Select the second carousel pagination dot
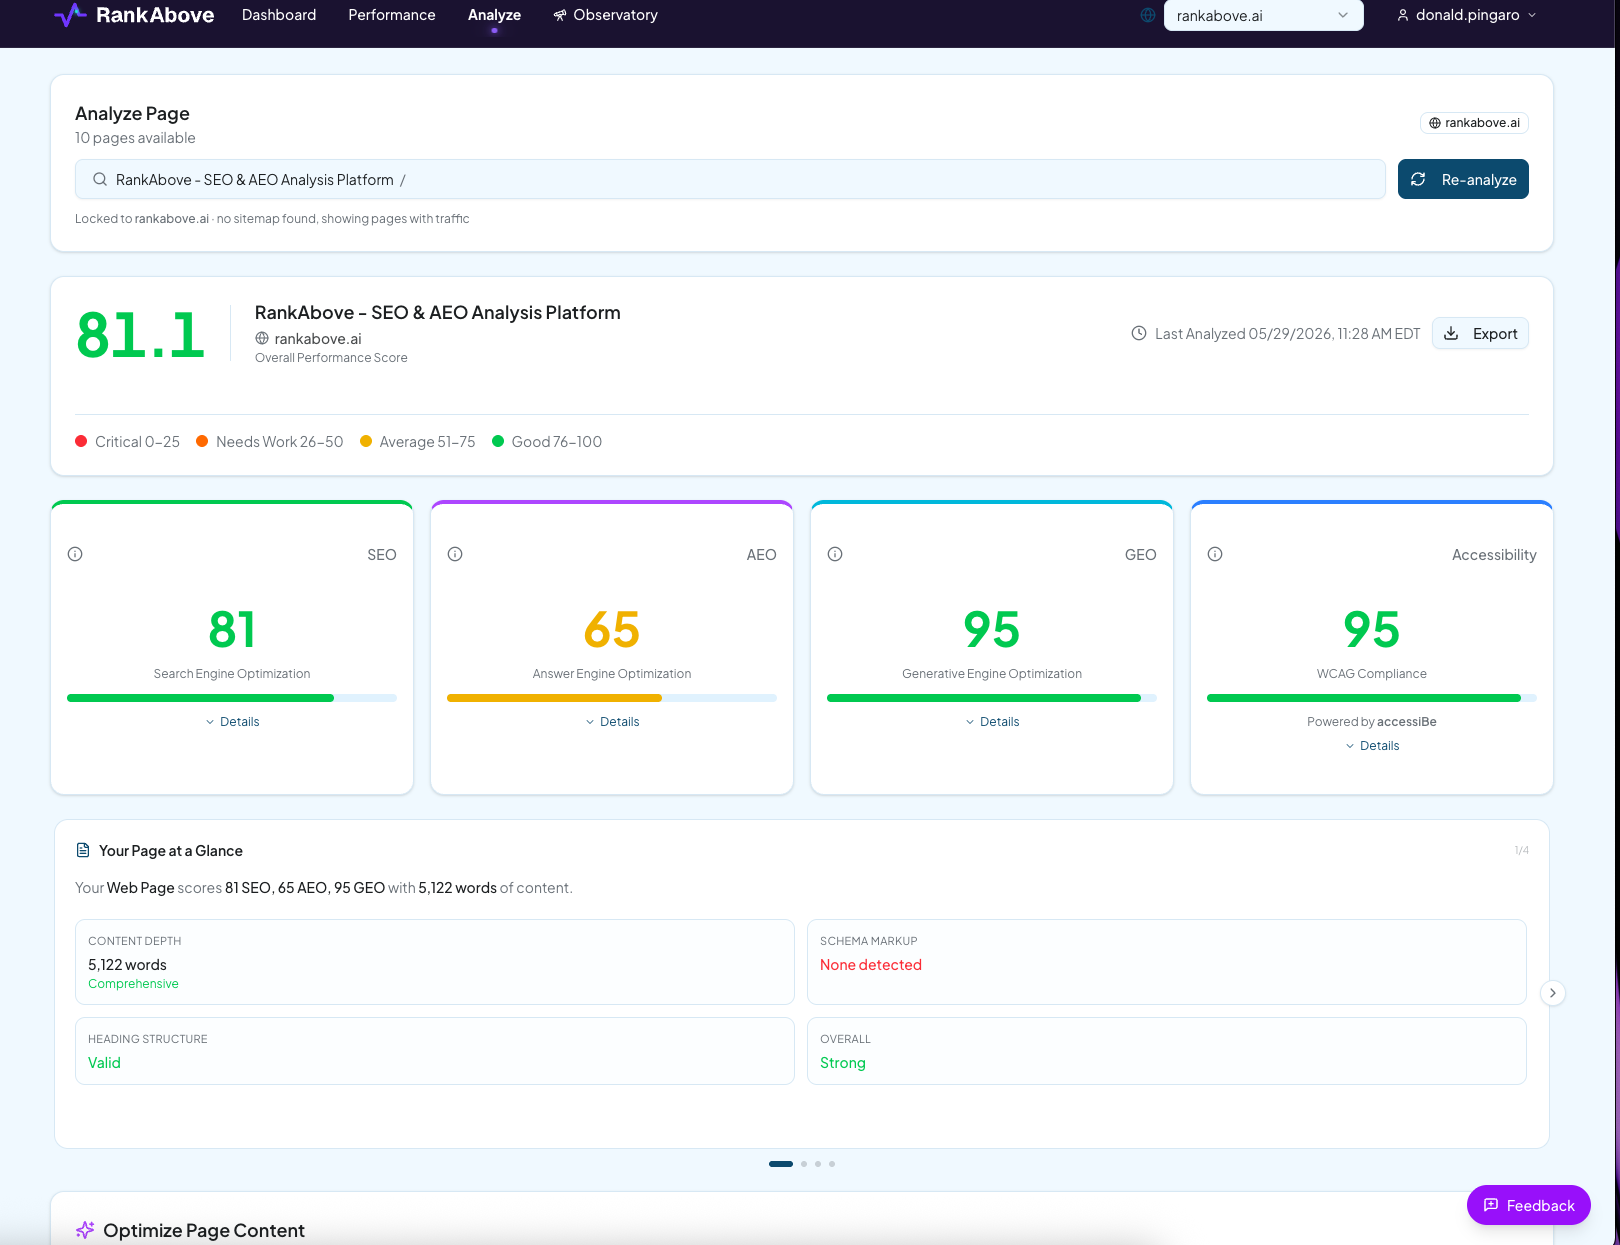This screenshot has height=1245, width=1620. [804, 1164]
